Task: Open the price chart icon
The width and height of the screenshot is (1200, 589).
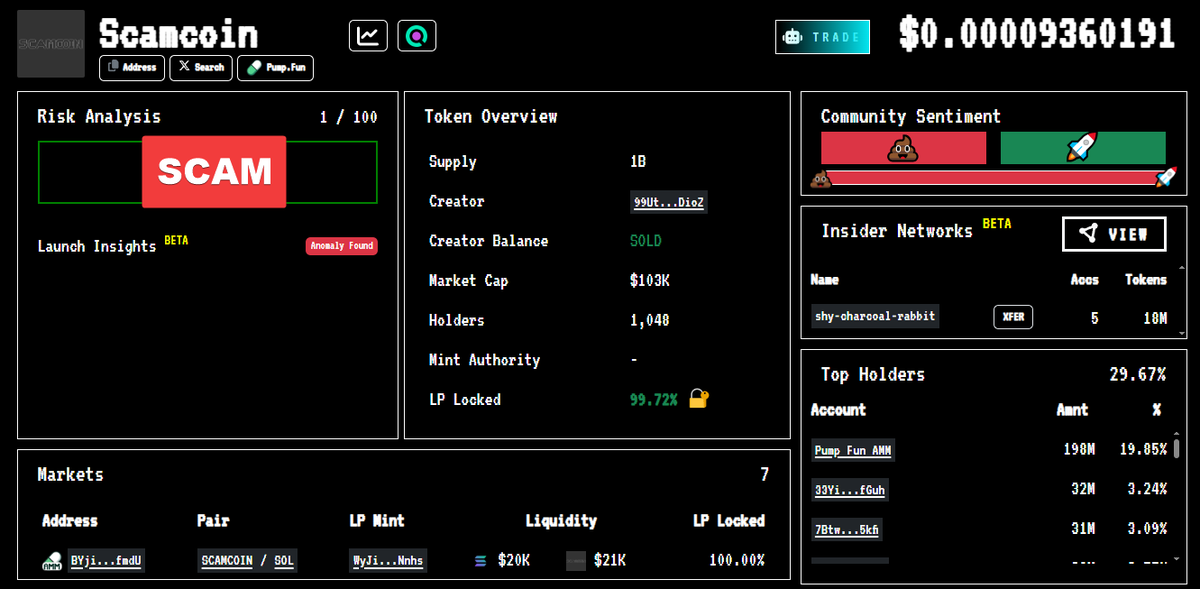Action: pyautogui.click(x=368, y=36)
